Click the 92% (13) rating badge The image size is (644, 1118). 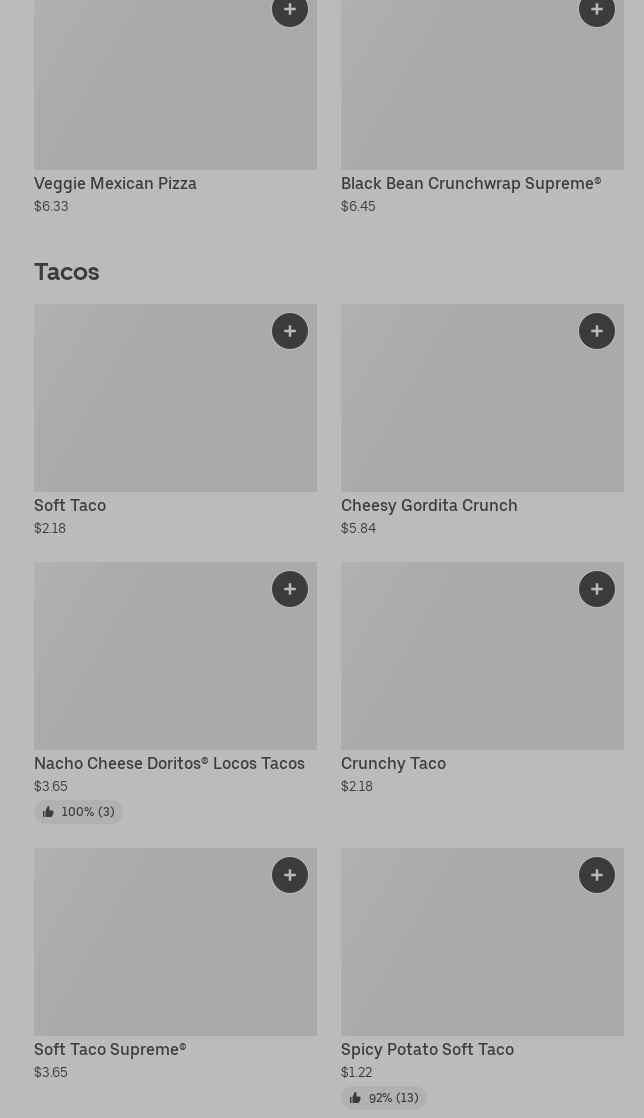384,1098
